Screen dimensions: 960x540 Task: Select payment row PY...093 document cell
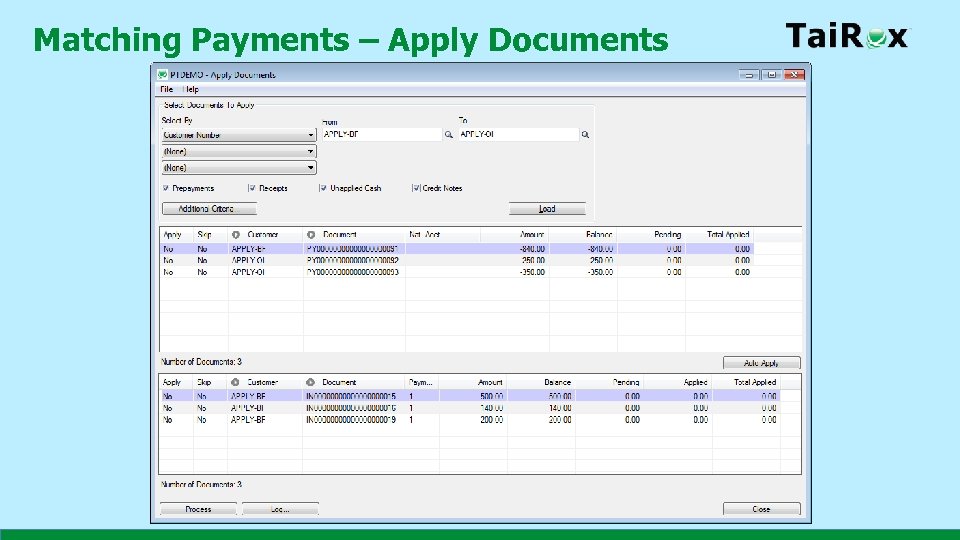(x=354, y=272)
